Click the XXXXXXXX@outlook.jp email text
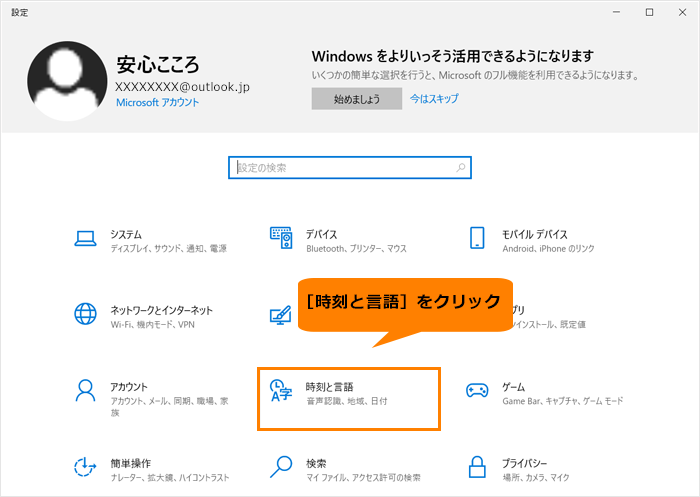700x497 pixels. 183,87
